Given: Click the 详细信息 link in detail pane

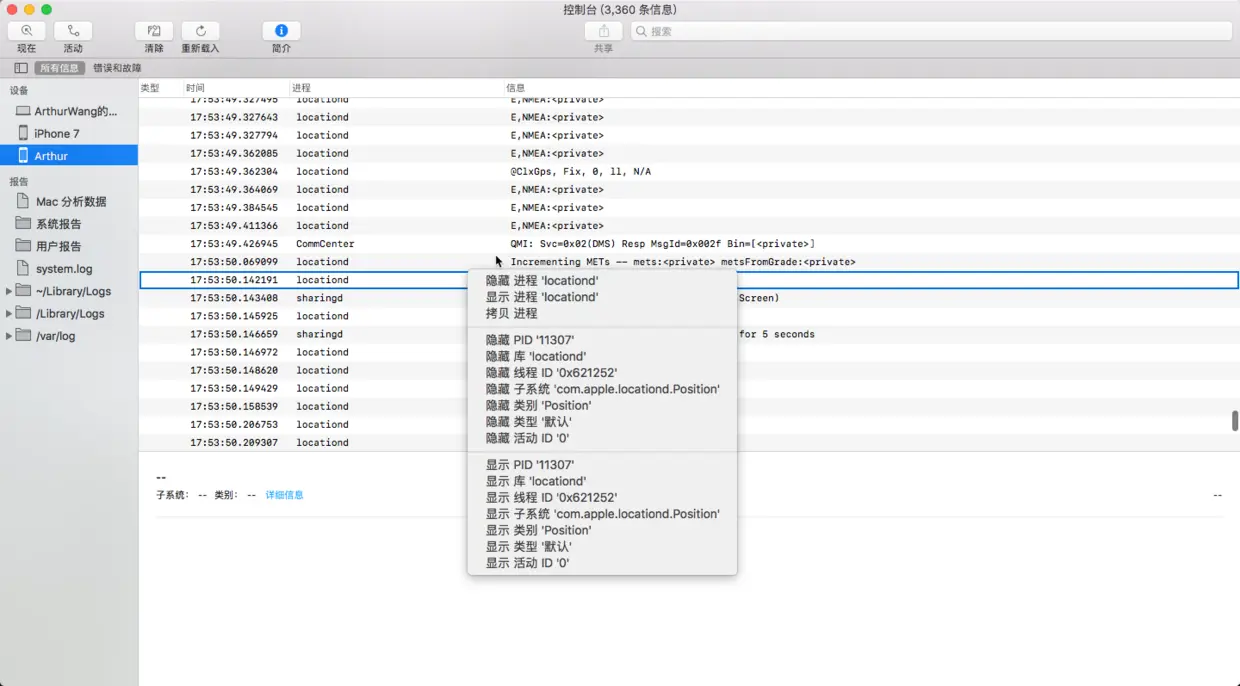Looking at the screenshot, I should 284,495.
